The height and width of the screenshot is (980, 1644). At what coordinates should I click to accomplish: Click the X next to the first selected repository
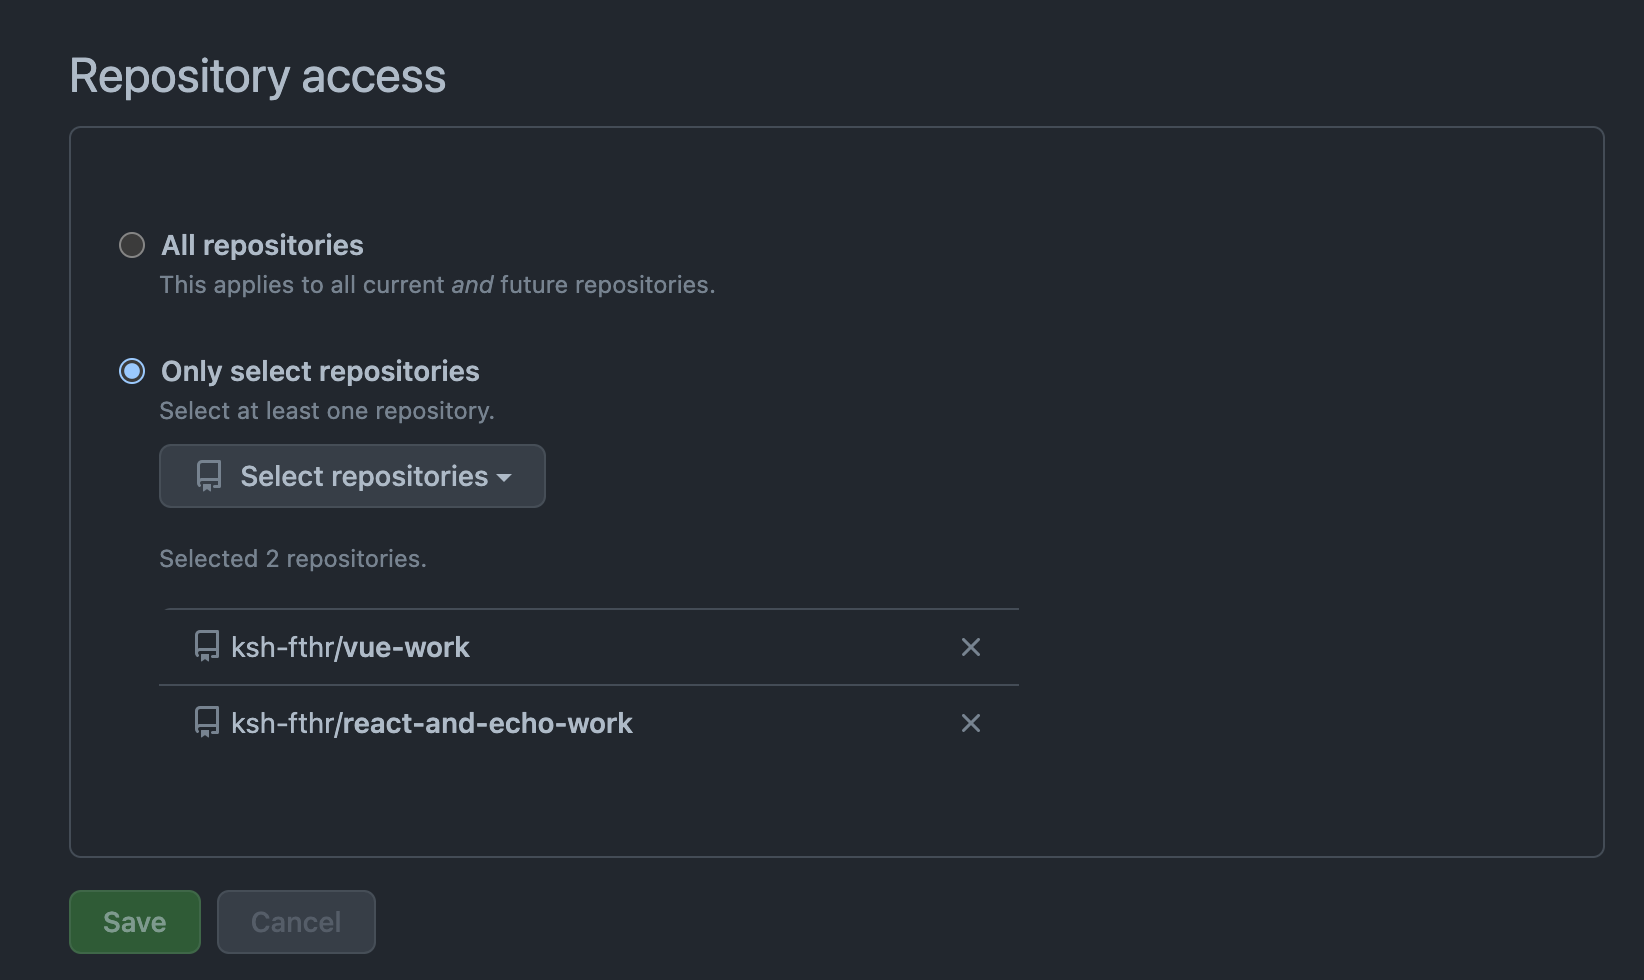(x=970, y=647)
